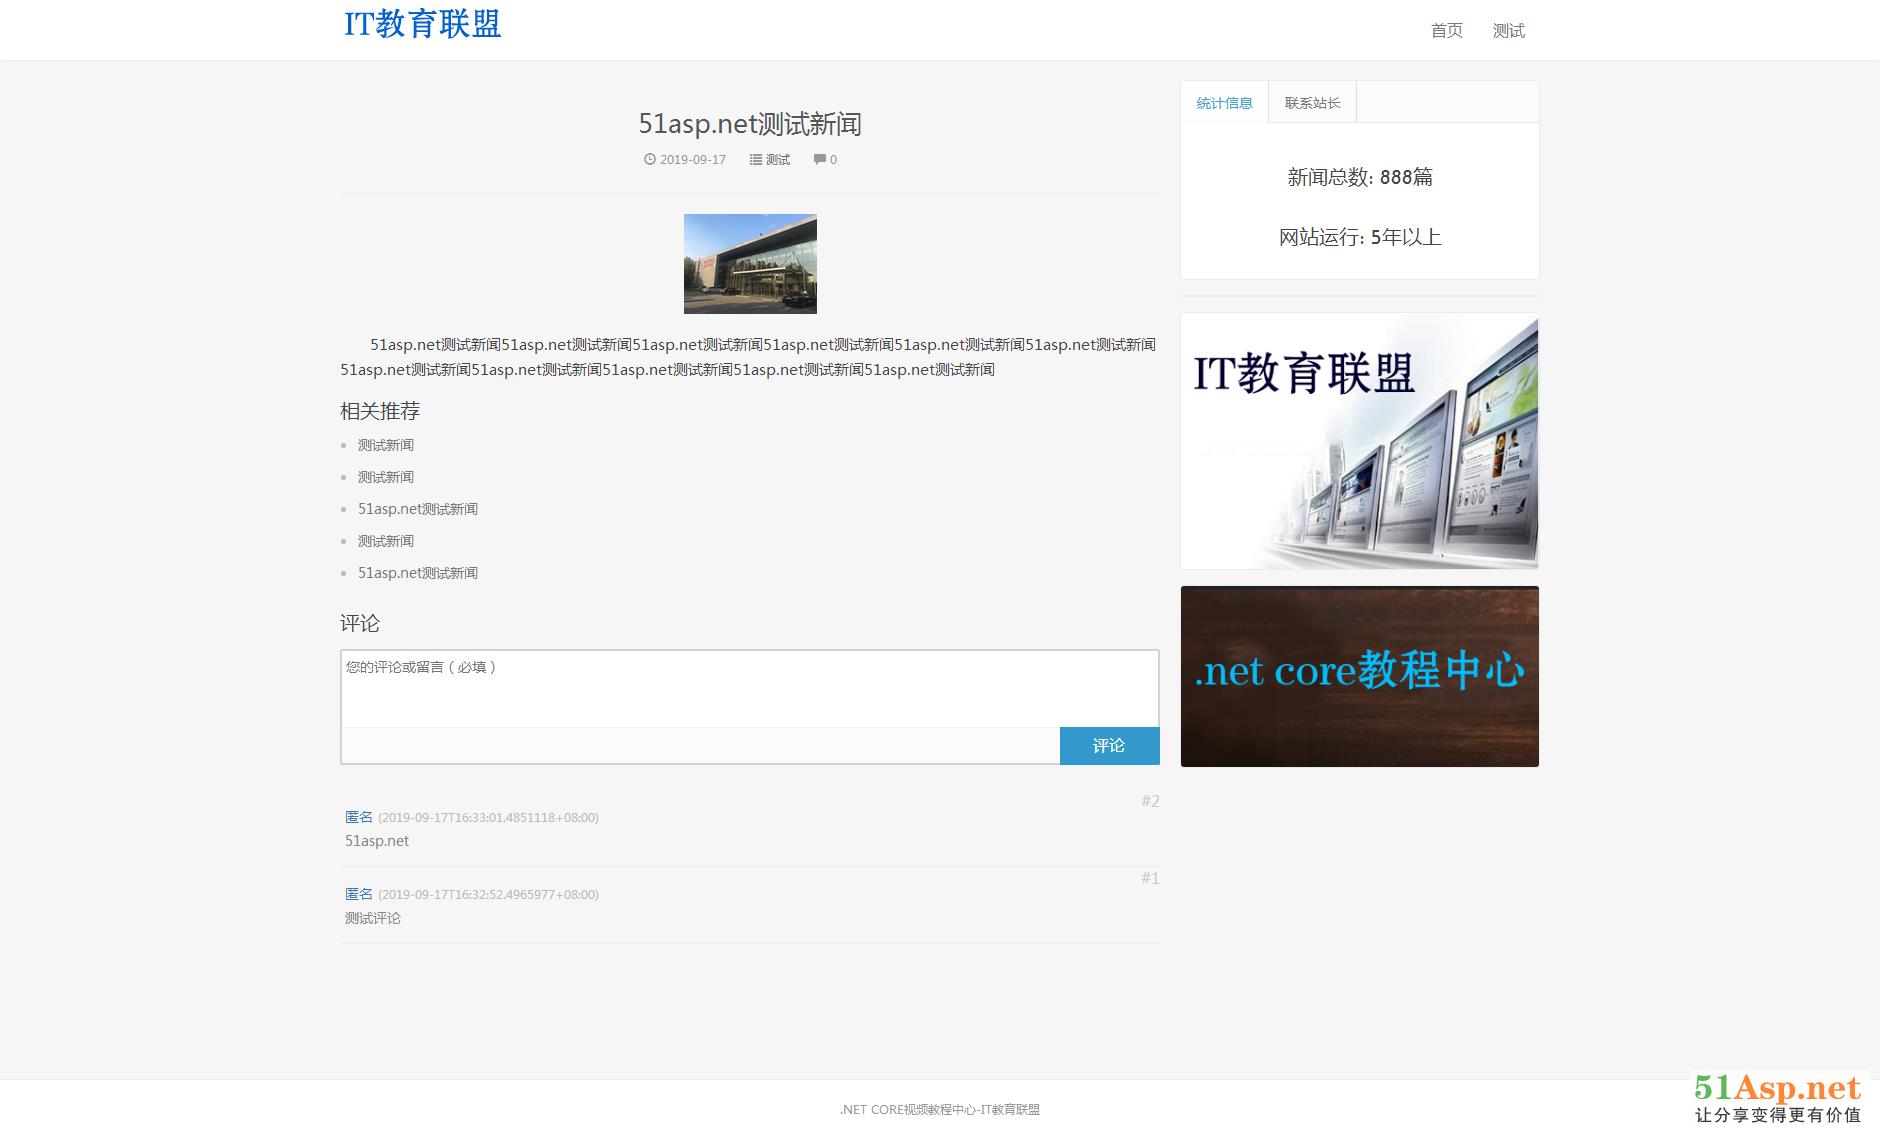Open the third recommendation 51asp.net测试新闻
The image size is (1880, 1140).
[x=418, y=509]
